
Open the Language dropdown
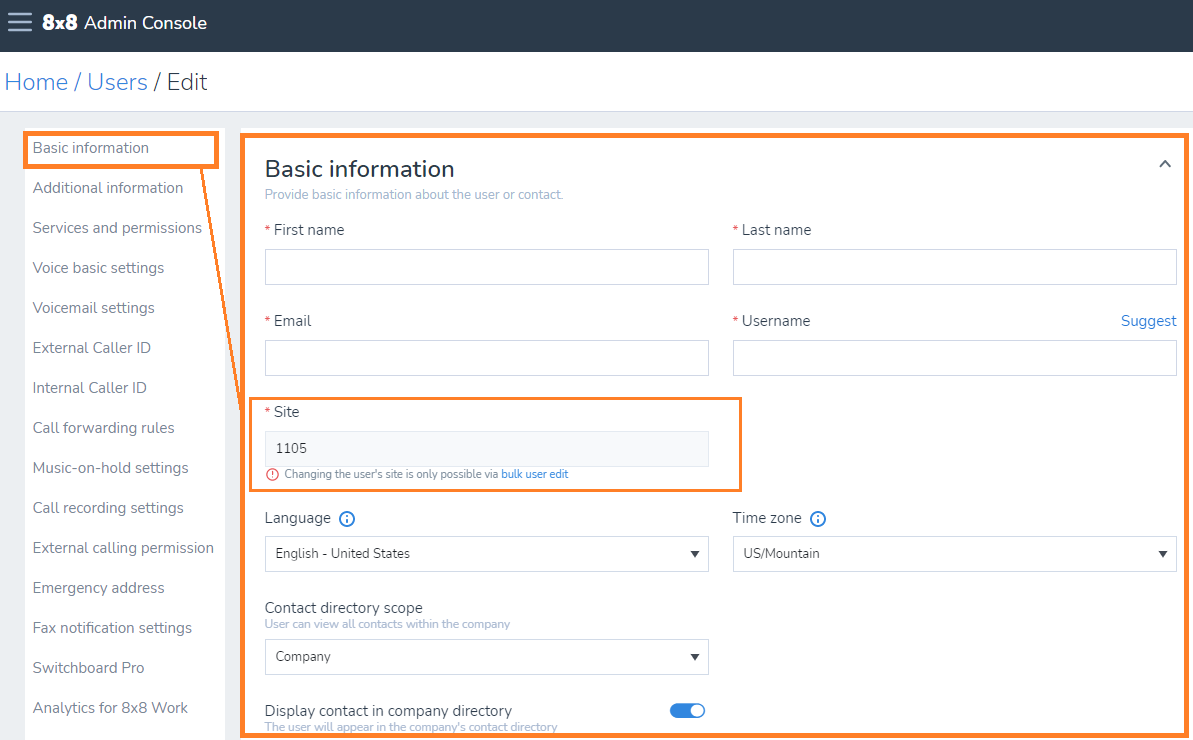(x=487, y=554)
